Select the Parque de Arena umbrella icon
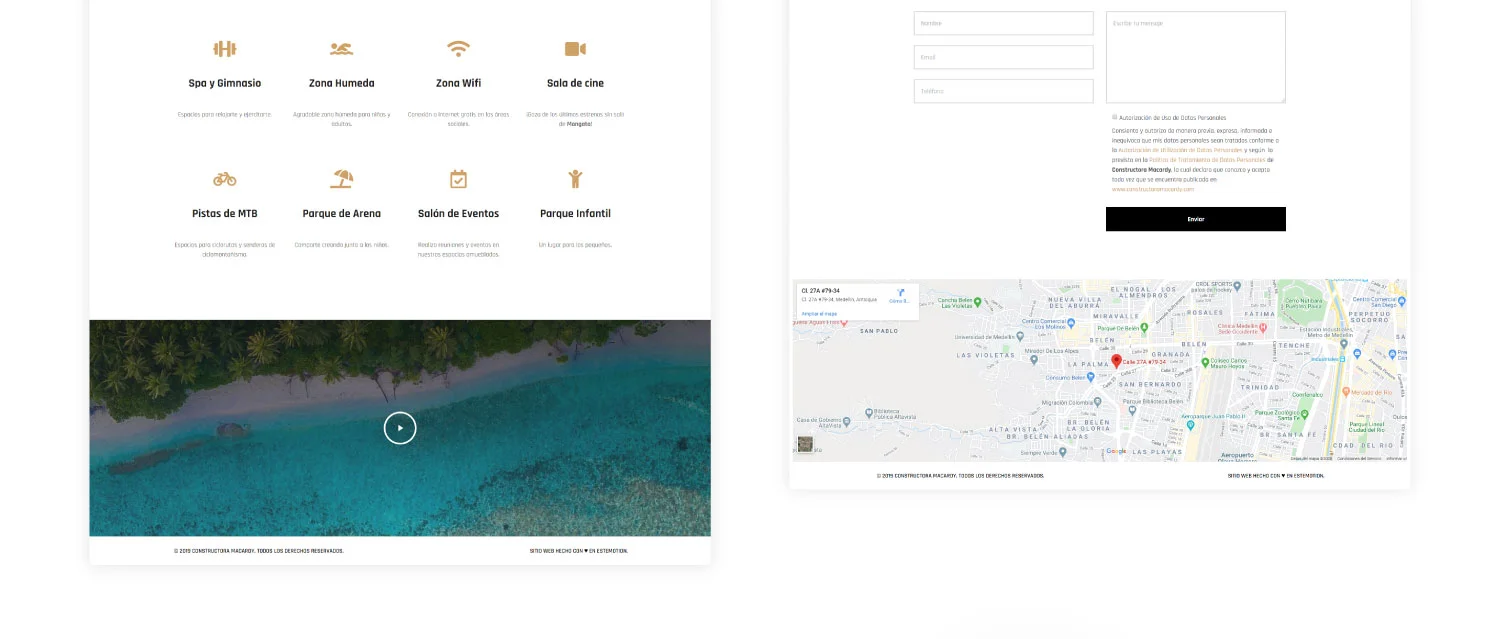 [341, 179]
